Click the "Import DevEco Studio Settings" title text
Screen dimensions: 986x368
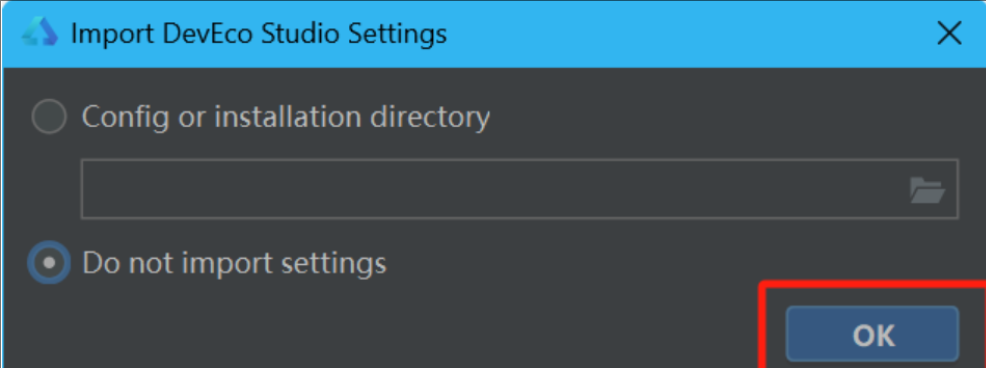pos(259,34)
